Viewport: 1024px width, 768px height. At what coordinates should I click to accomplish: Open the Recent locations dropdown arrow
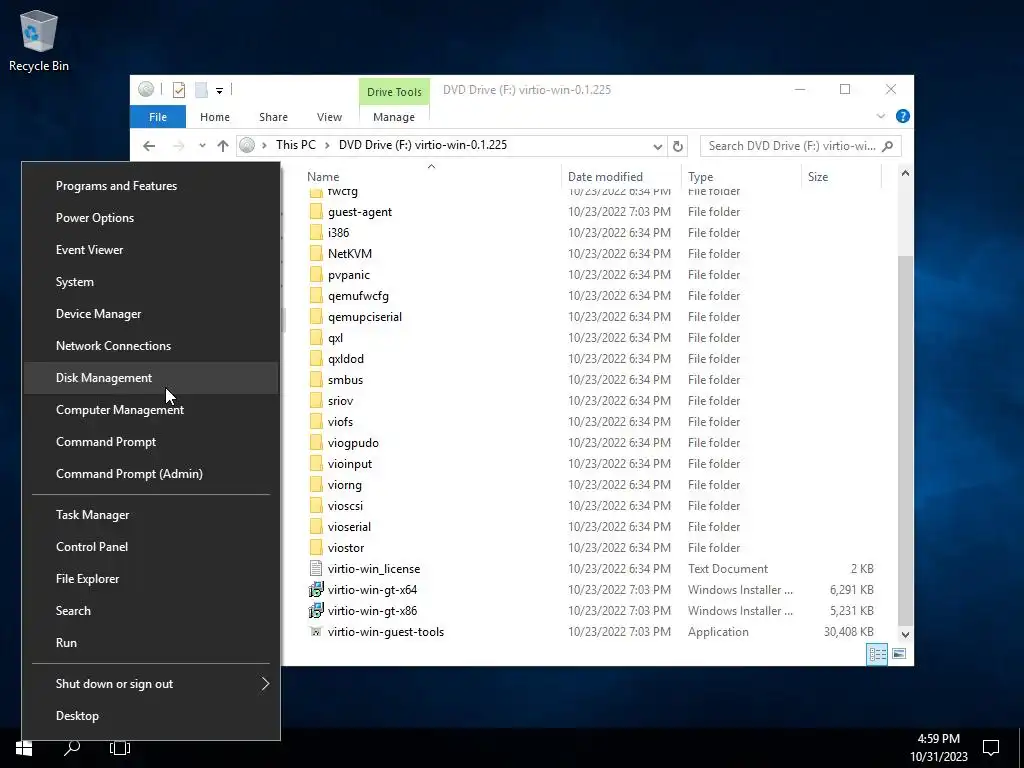click(x=202, y=146)
